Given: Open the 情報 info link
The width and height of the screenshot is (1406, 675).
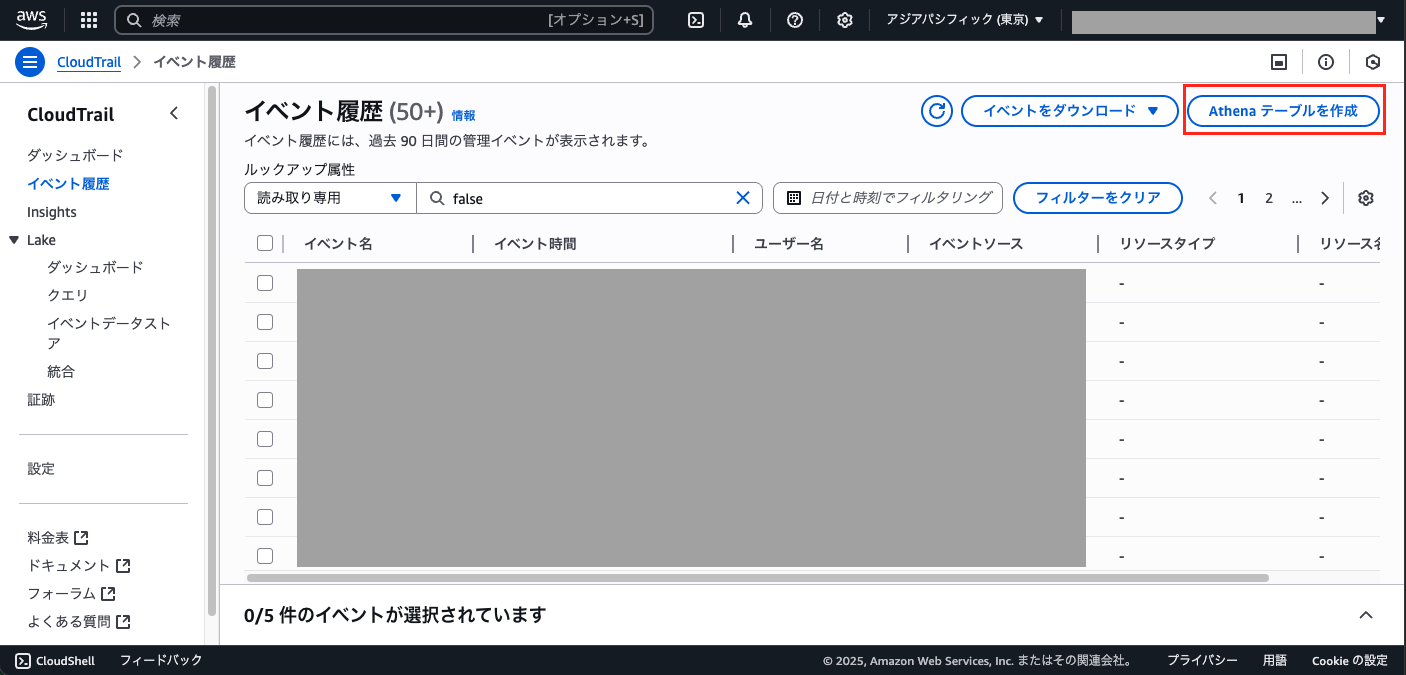Looking at the screenshot, I should coord(464,116).
